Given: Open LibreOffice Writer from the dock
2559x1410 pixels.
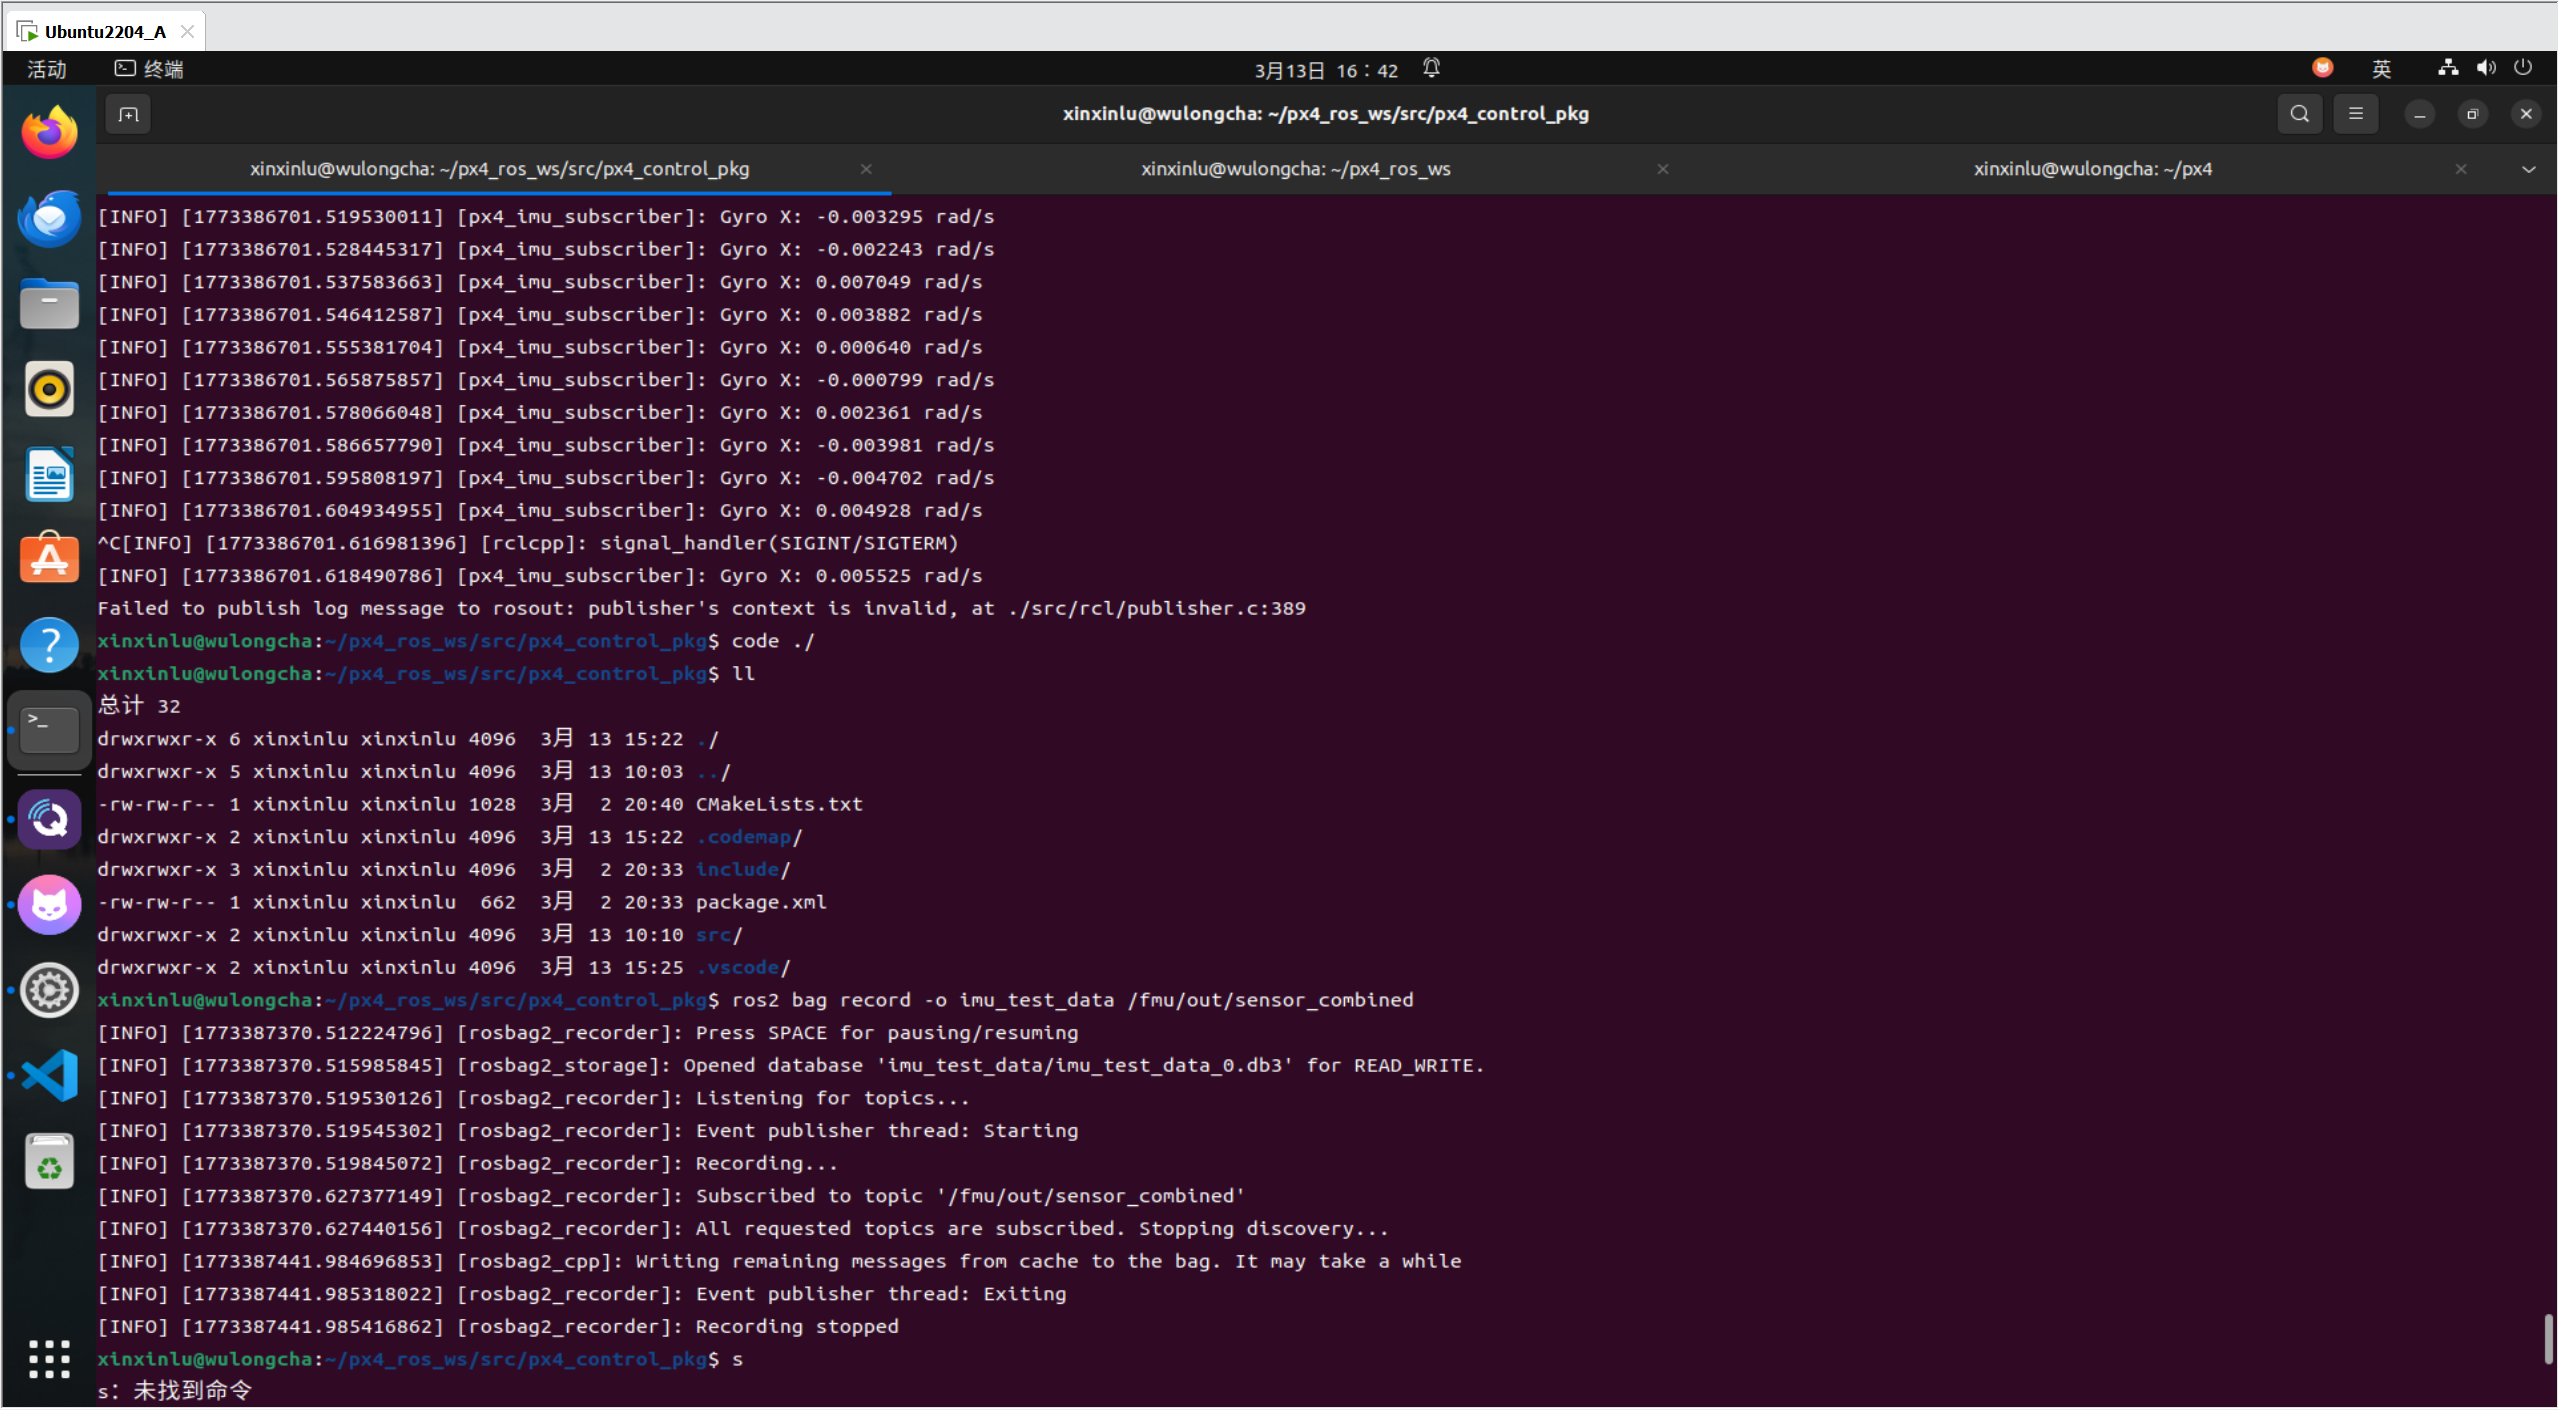Looking at the screenshot, I should [49, 474].
